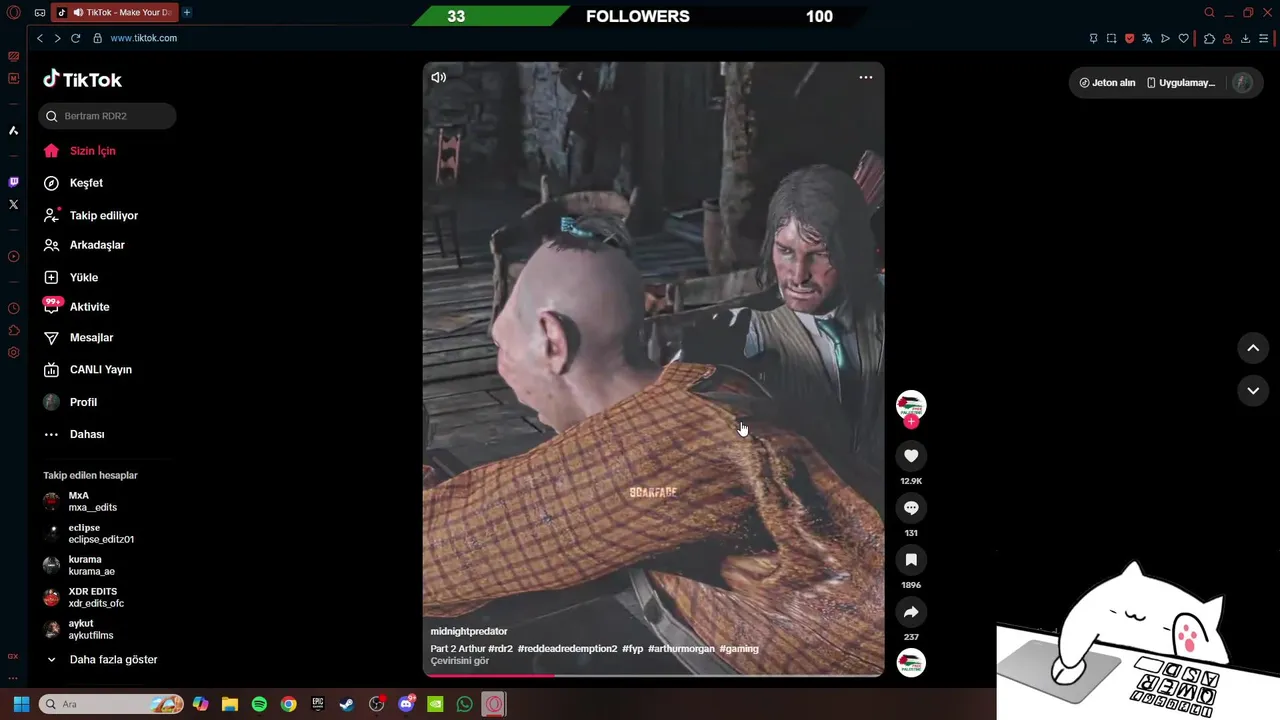Open midnightpredator username on the video

click(469, 631)
